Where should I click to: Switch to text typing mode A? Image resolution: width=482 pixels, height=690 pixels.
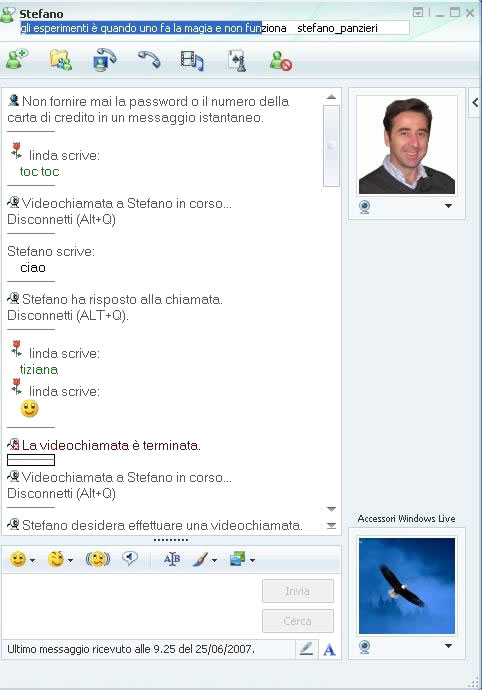pos(329,650)
